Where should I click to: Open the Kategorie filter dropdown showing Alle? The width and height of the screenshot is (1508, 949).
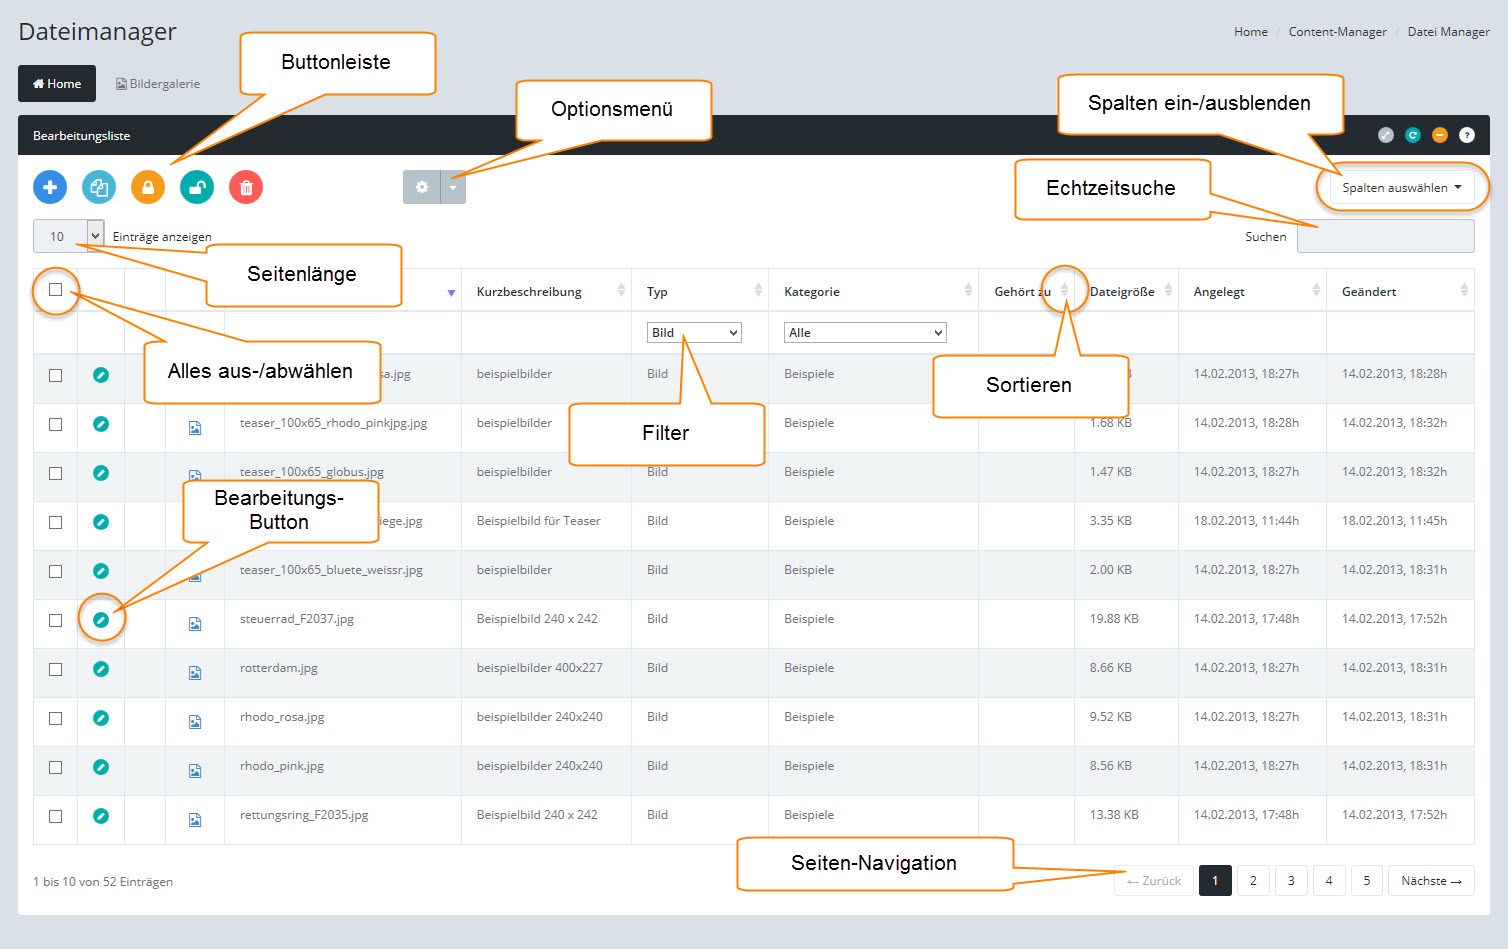coord(864,333)
